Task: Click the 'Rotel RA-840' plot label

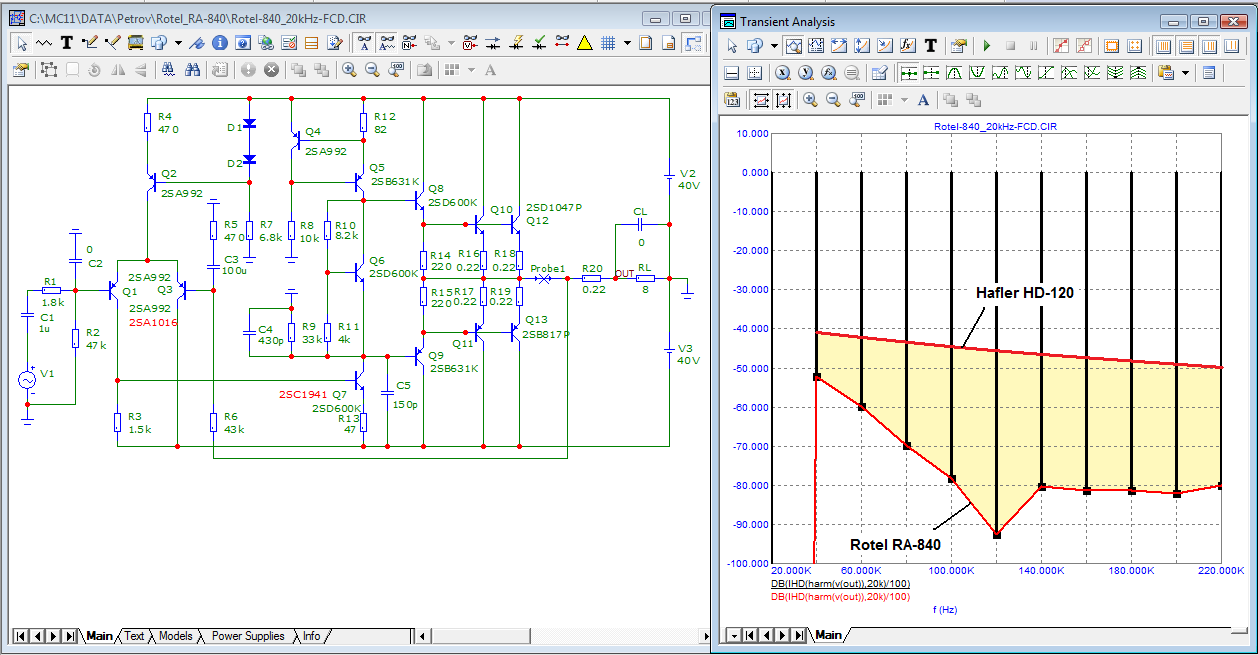Action: tap(896, 545)
